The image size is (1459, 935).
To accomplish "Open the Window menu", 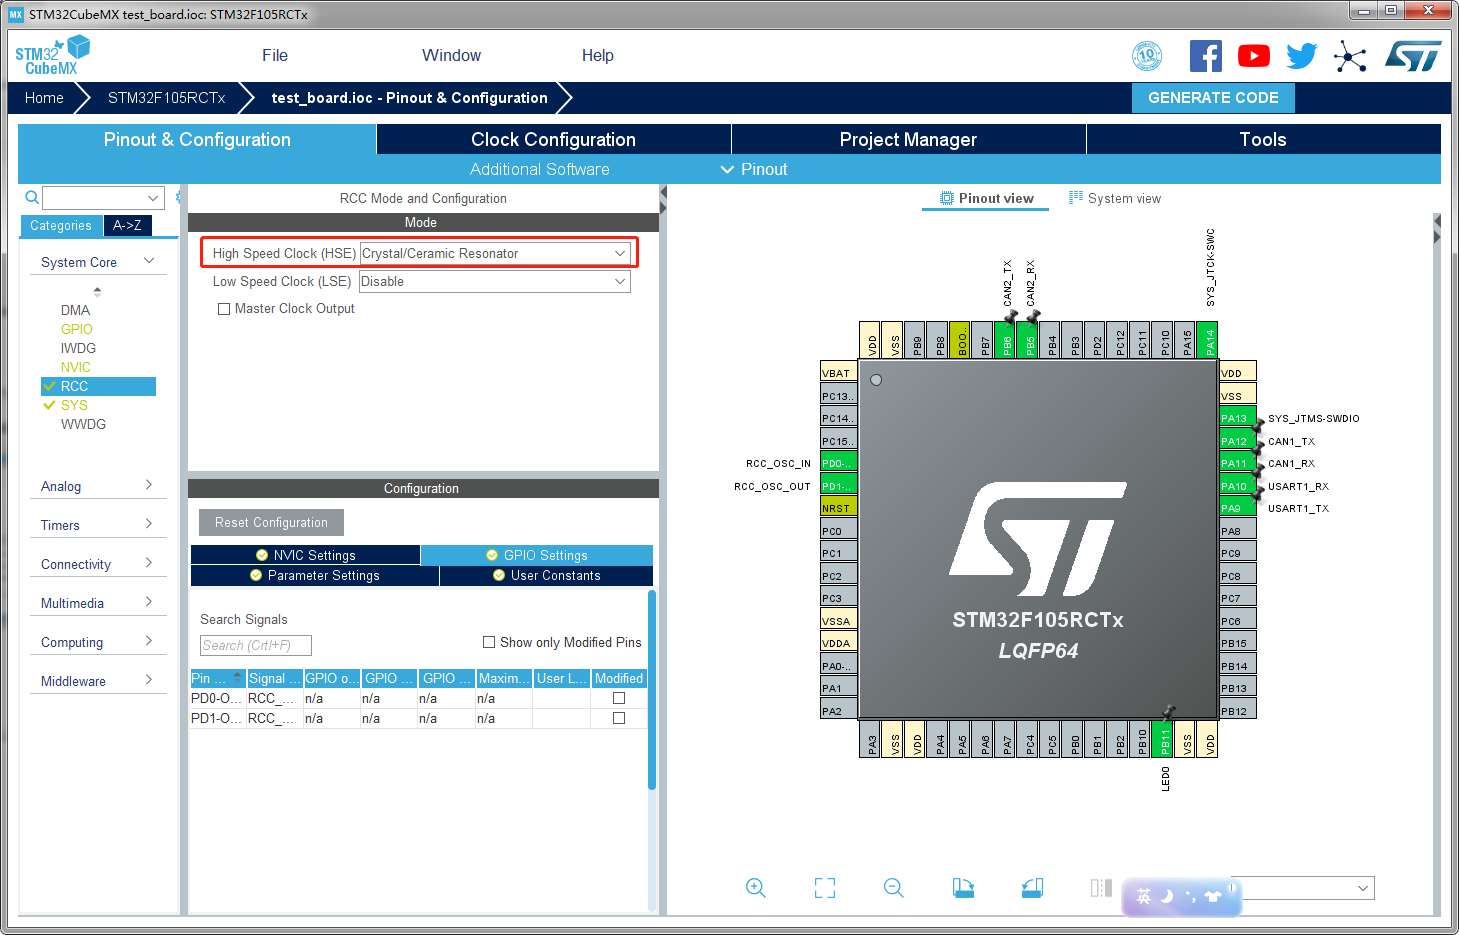I will point(451,55).
